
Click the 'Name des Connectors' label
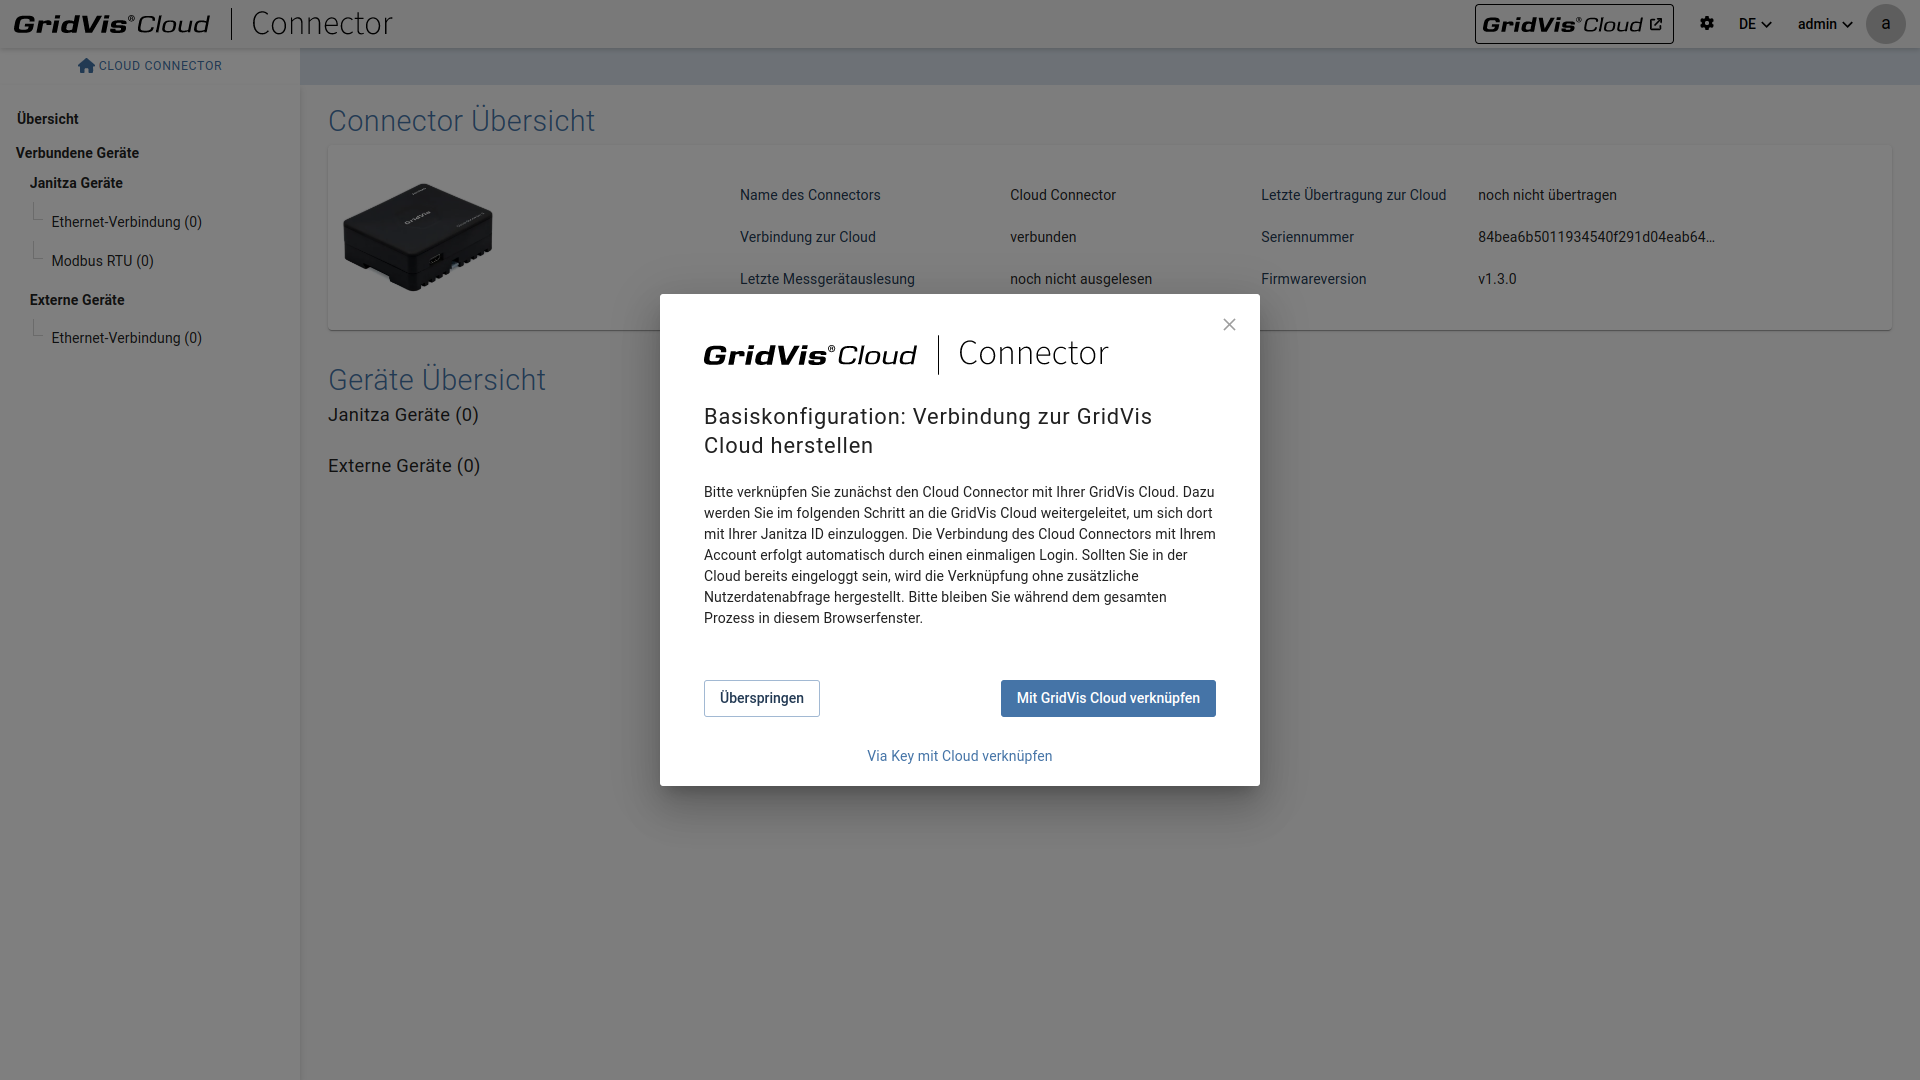pos(810,195)
